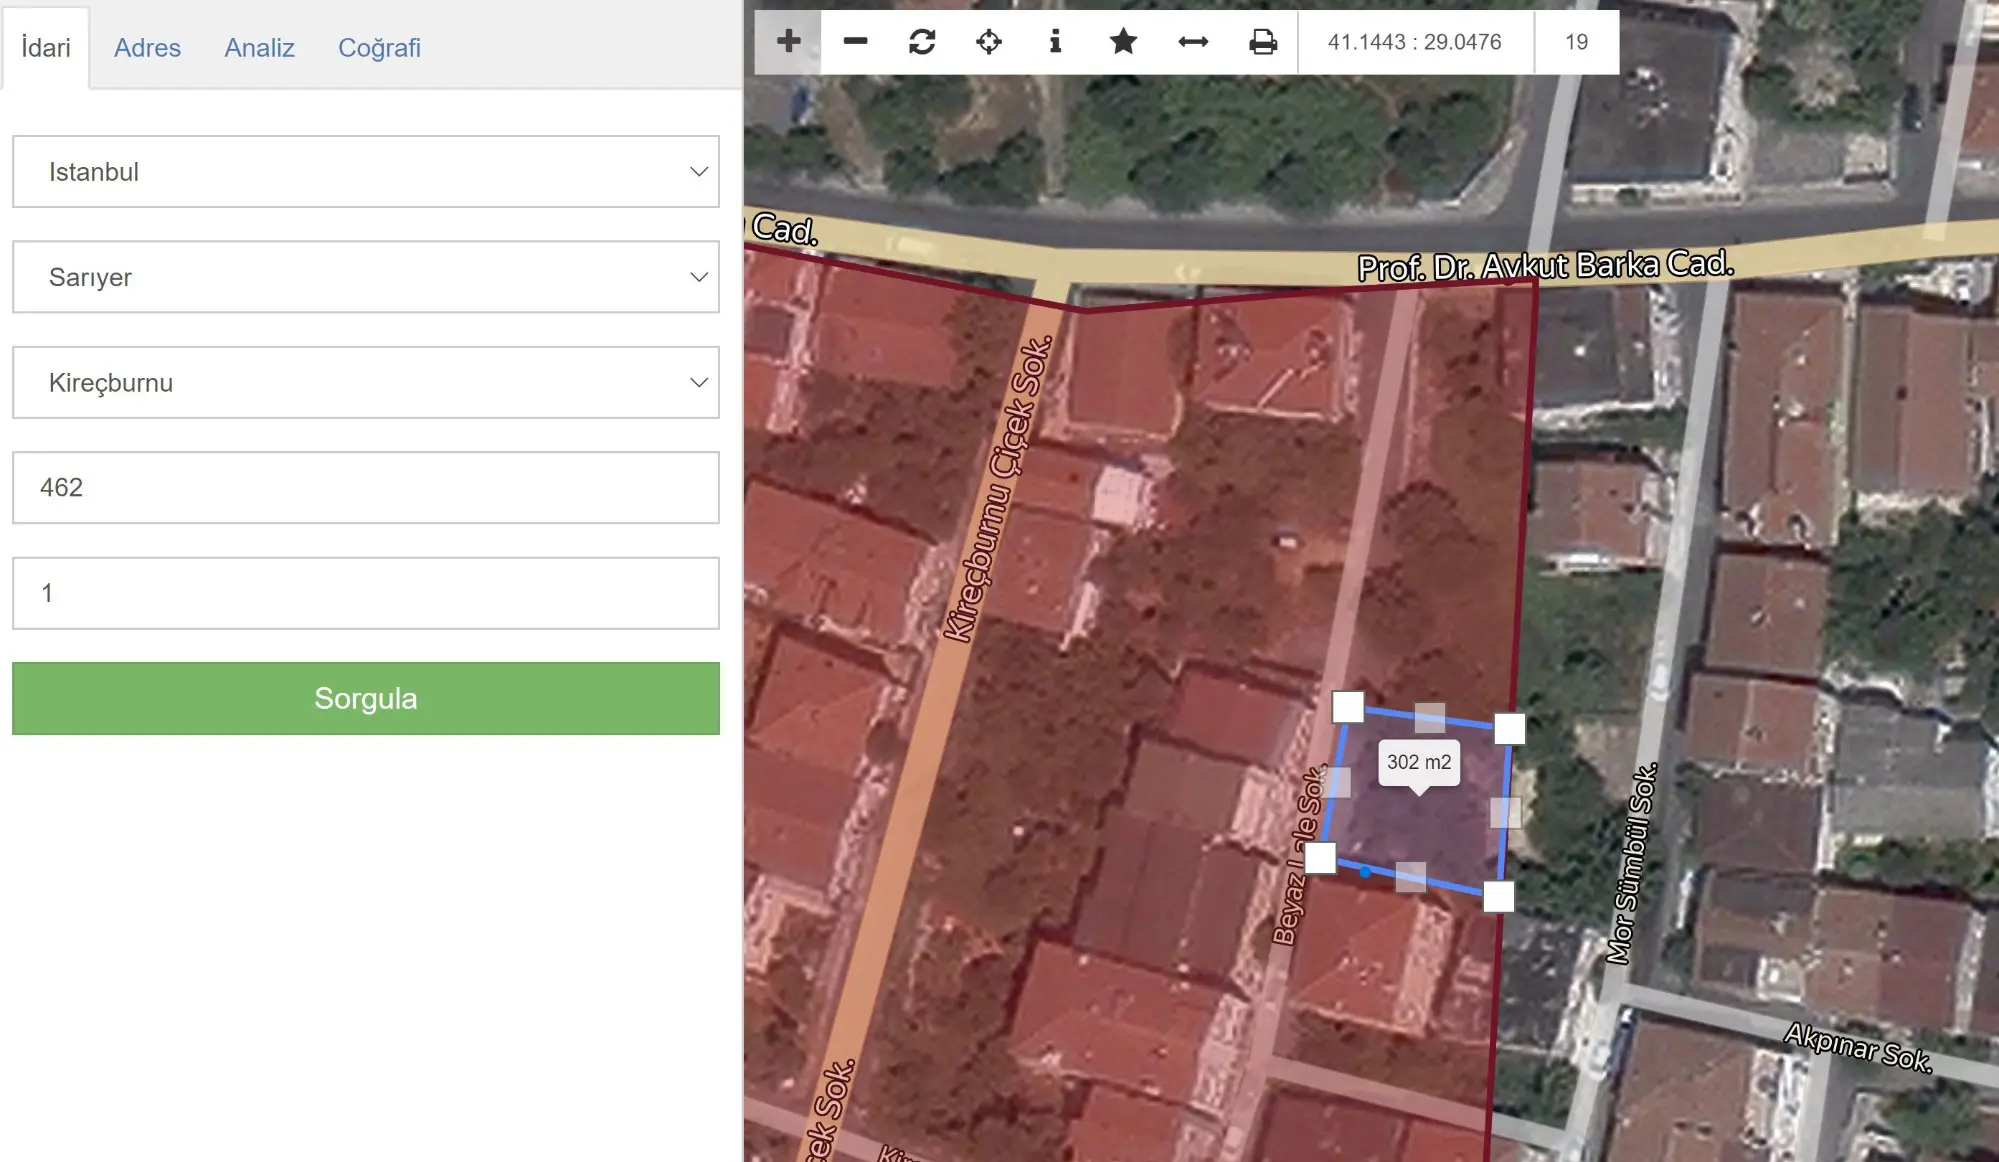Click the Beyaz Lale Sok. street label
The width and height of the screenshot is (1999, 1162).
1298,856
